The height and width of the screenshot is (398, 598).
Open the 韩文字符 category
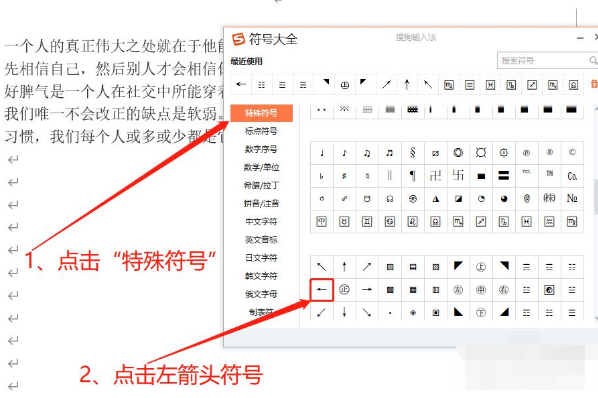261,276
